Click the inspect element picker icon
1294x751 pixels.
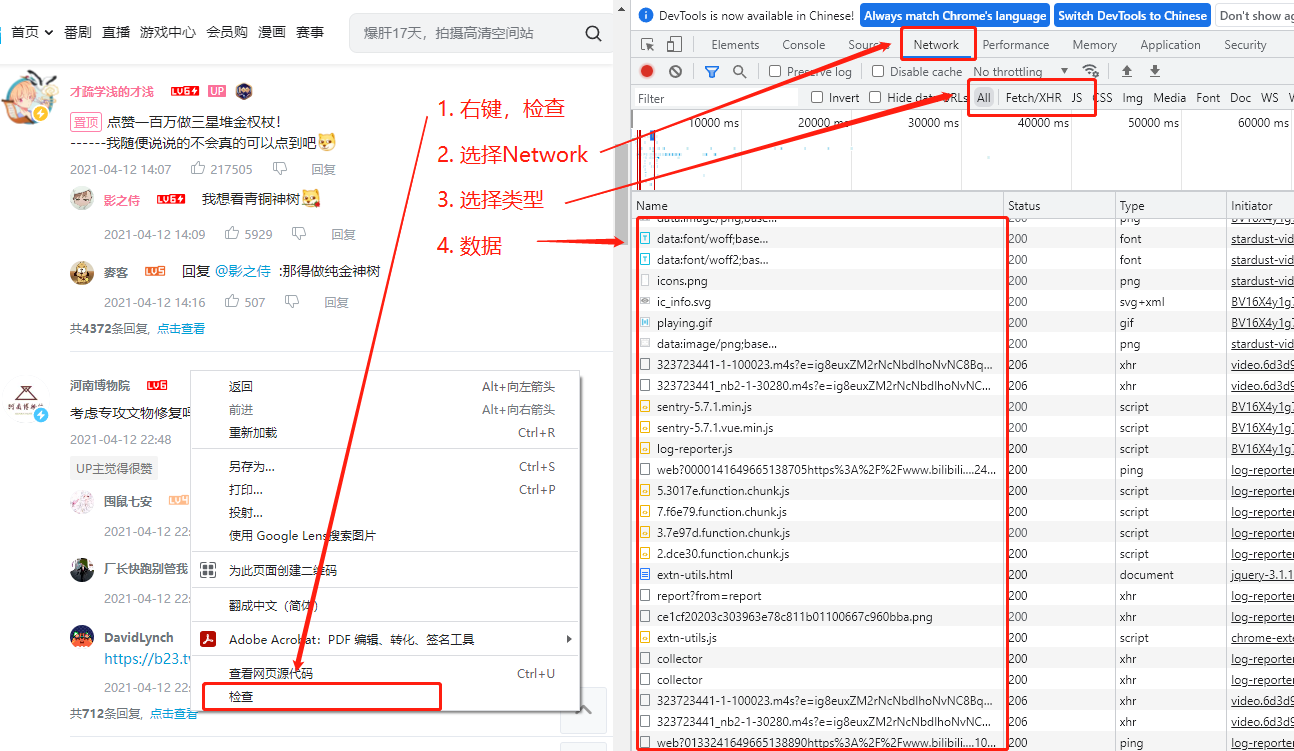pos(648,45)
